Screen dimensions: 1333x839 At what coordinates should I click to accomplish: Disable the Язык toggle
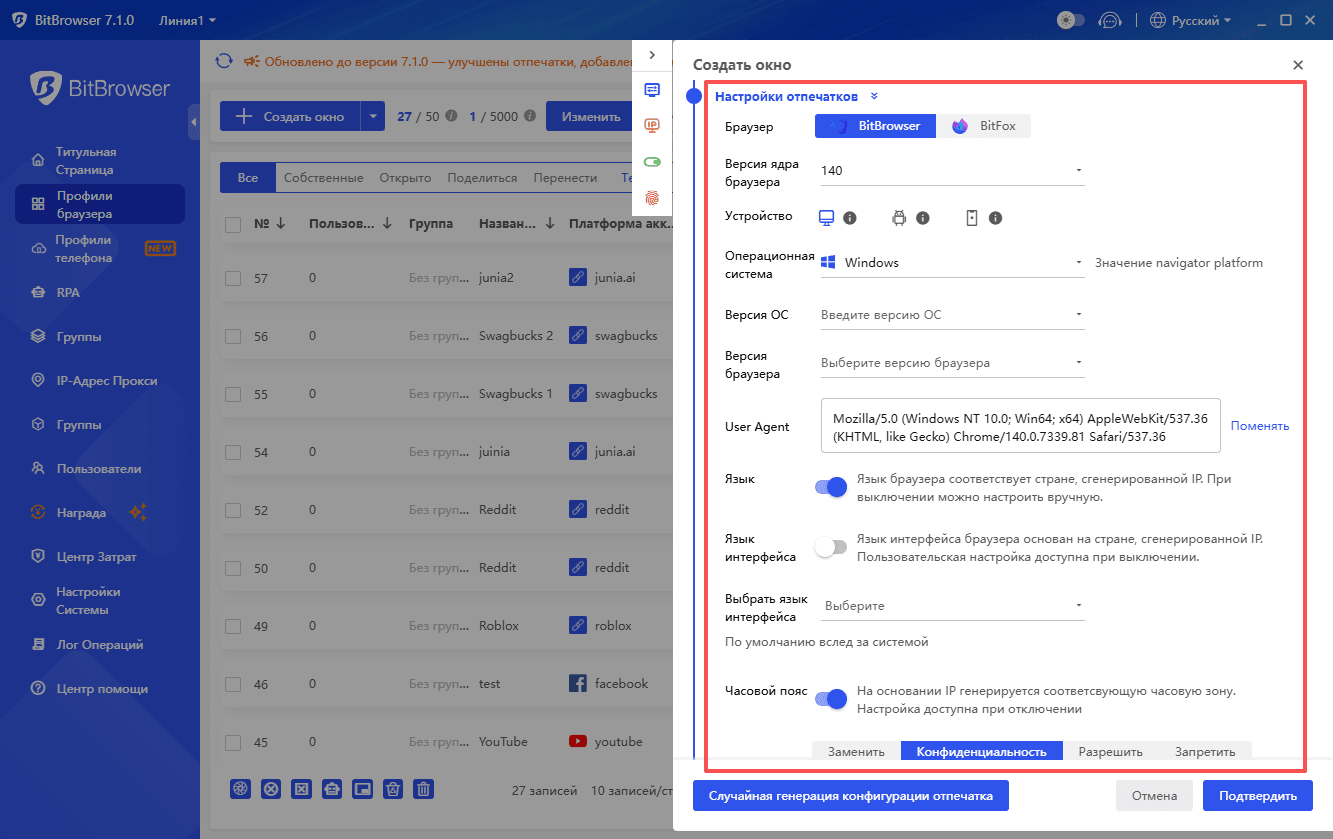click(x=831, y=487)
